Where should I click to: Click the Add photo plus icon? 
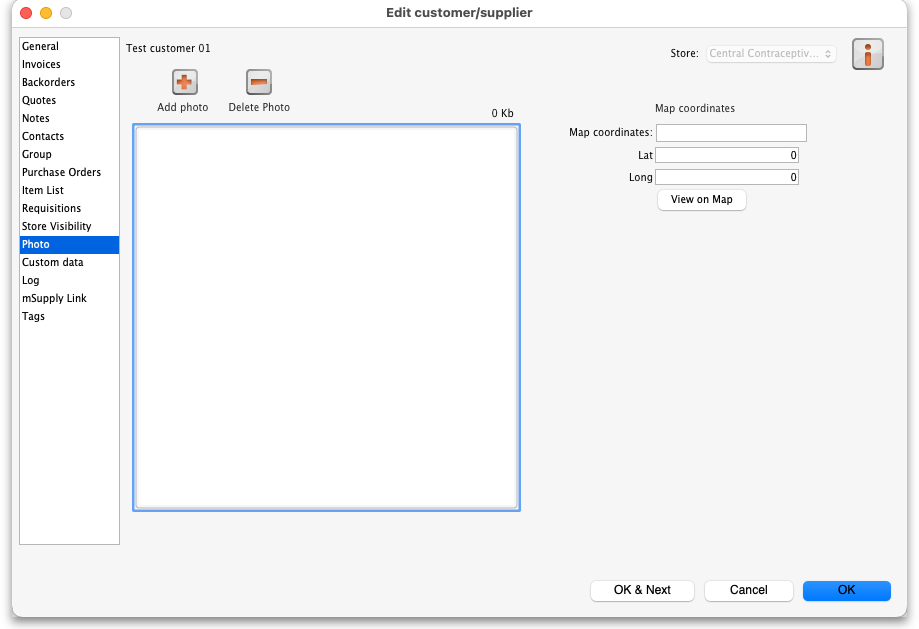[185, 82]
